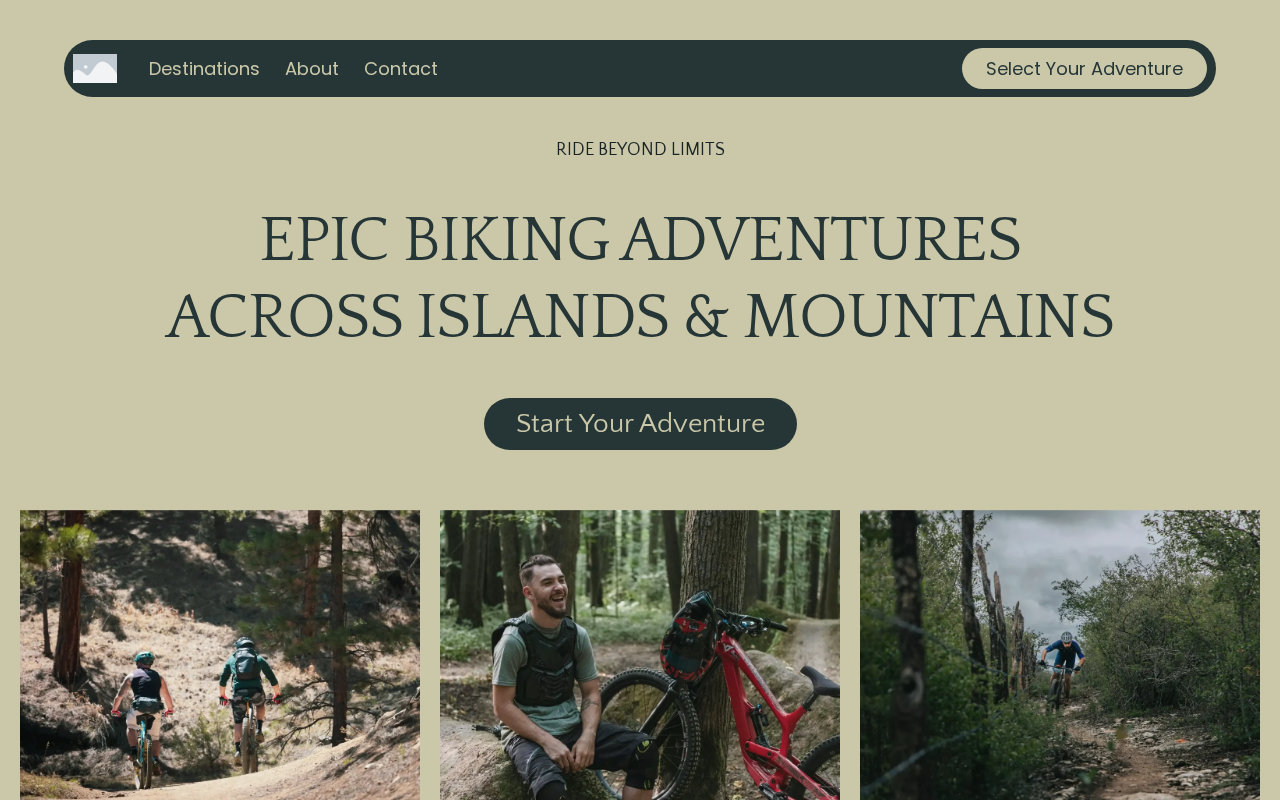This screenshot has height=800, width=1280.
Task: Click the rider wearing the green backpack
Action: click(246, 690)
